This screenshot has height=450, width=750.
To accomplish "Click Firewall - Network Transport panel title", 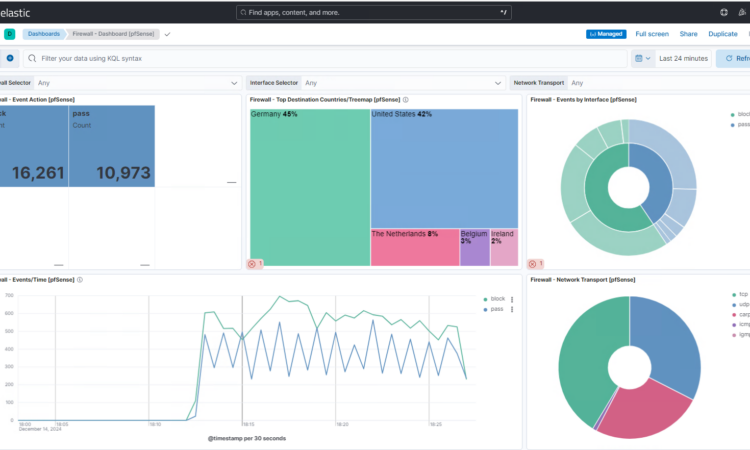I will (x=583, y=280).
